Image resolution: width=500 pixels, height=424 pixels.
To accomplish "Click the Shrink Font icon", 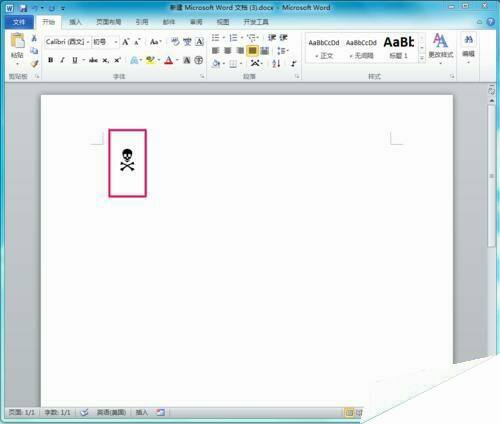I will click(x=137, y=42).
